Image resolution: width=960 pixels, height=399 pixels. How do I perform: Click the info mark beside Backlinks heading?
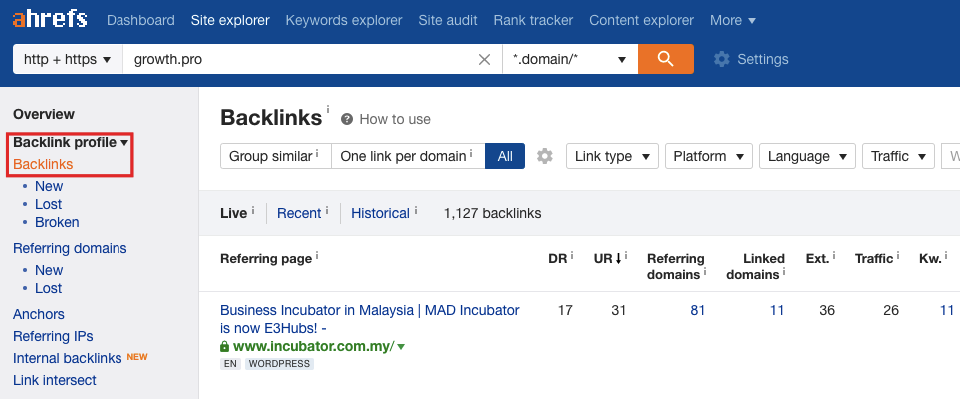point(328,110)
